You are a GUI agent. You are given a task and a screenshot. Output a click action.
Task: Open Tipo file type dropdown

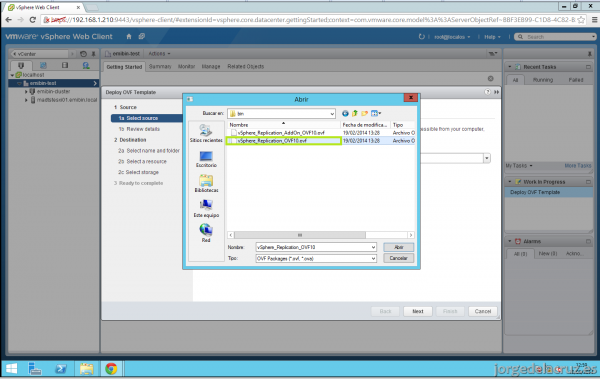coord(373,259)
